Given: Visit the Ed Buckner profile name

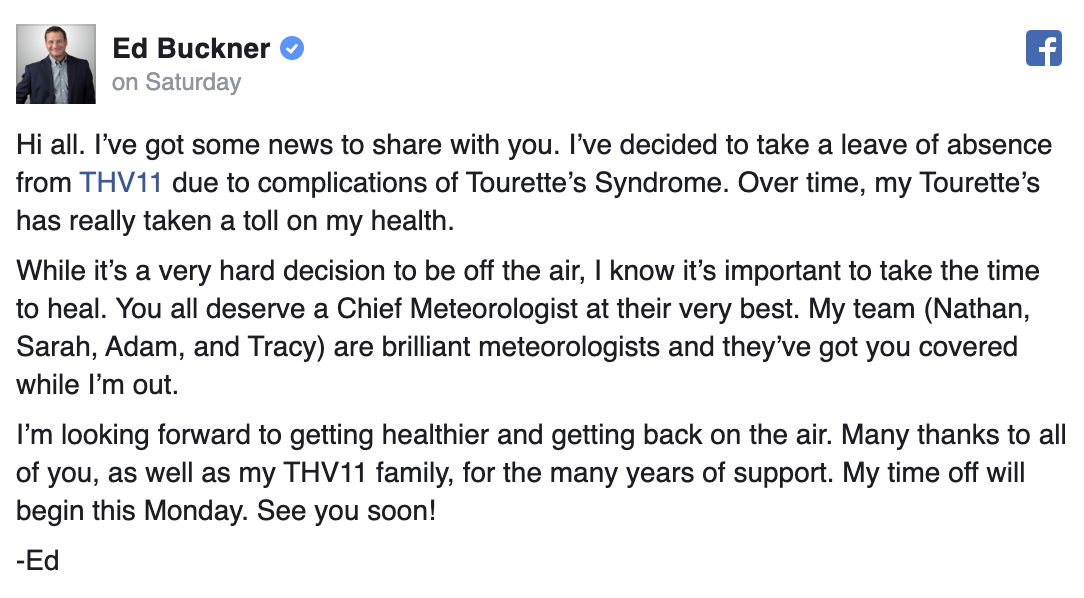Looking at the screenshot, I should coord(191,48).
